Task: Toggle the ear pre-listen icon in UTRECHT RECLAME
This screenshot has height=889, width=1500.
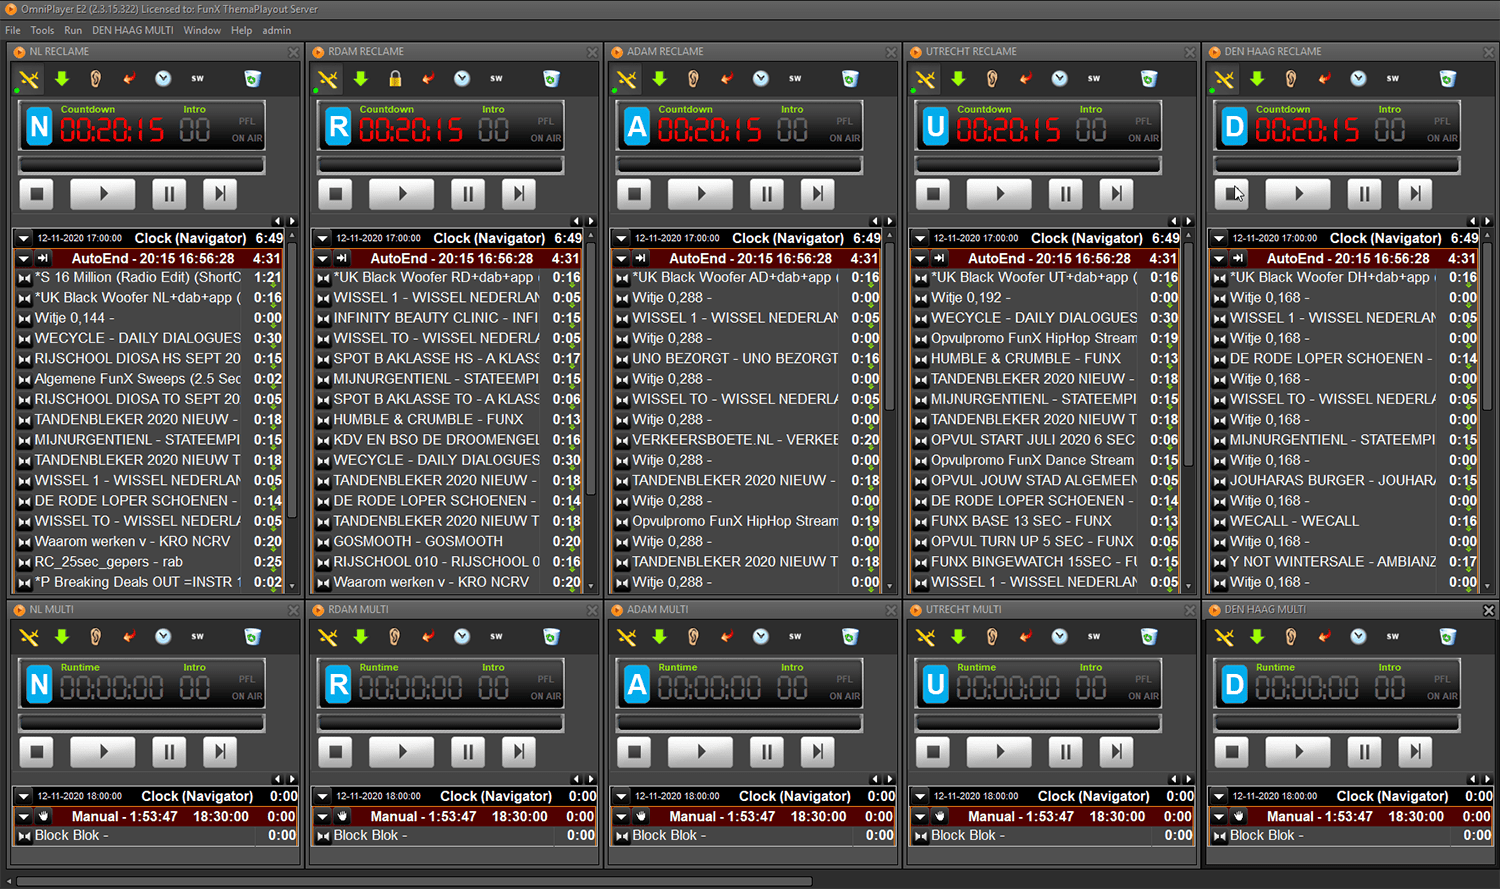Action: click(992, 78)
